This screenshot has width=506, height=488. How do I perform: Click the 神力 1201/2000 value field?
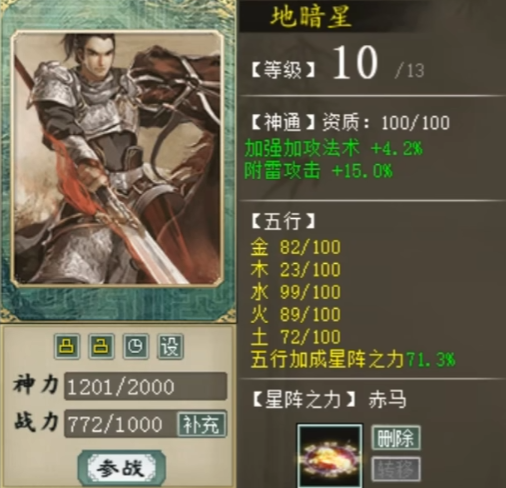coord(146,387)
